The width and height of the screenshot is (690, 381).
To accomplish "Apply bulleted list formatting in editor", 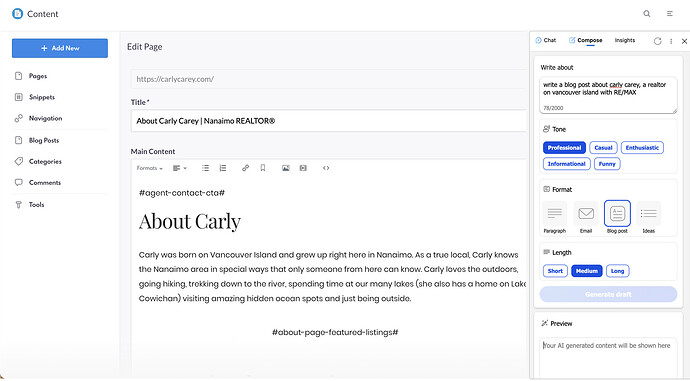I will (x=205, y=168).
